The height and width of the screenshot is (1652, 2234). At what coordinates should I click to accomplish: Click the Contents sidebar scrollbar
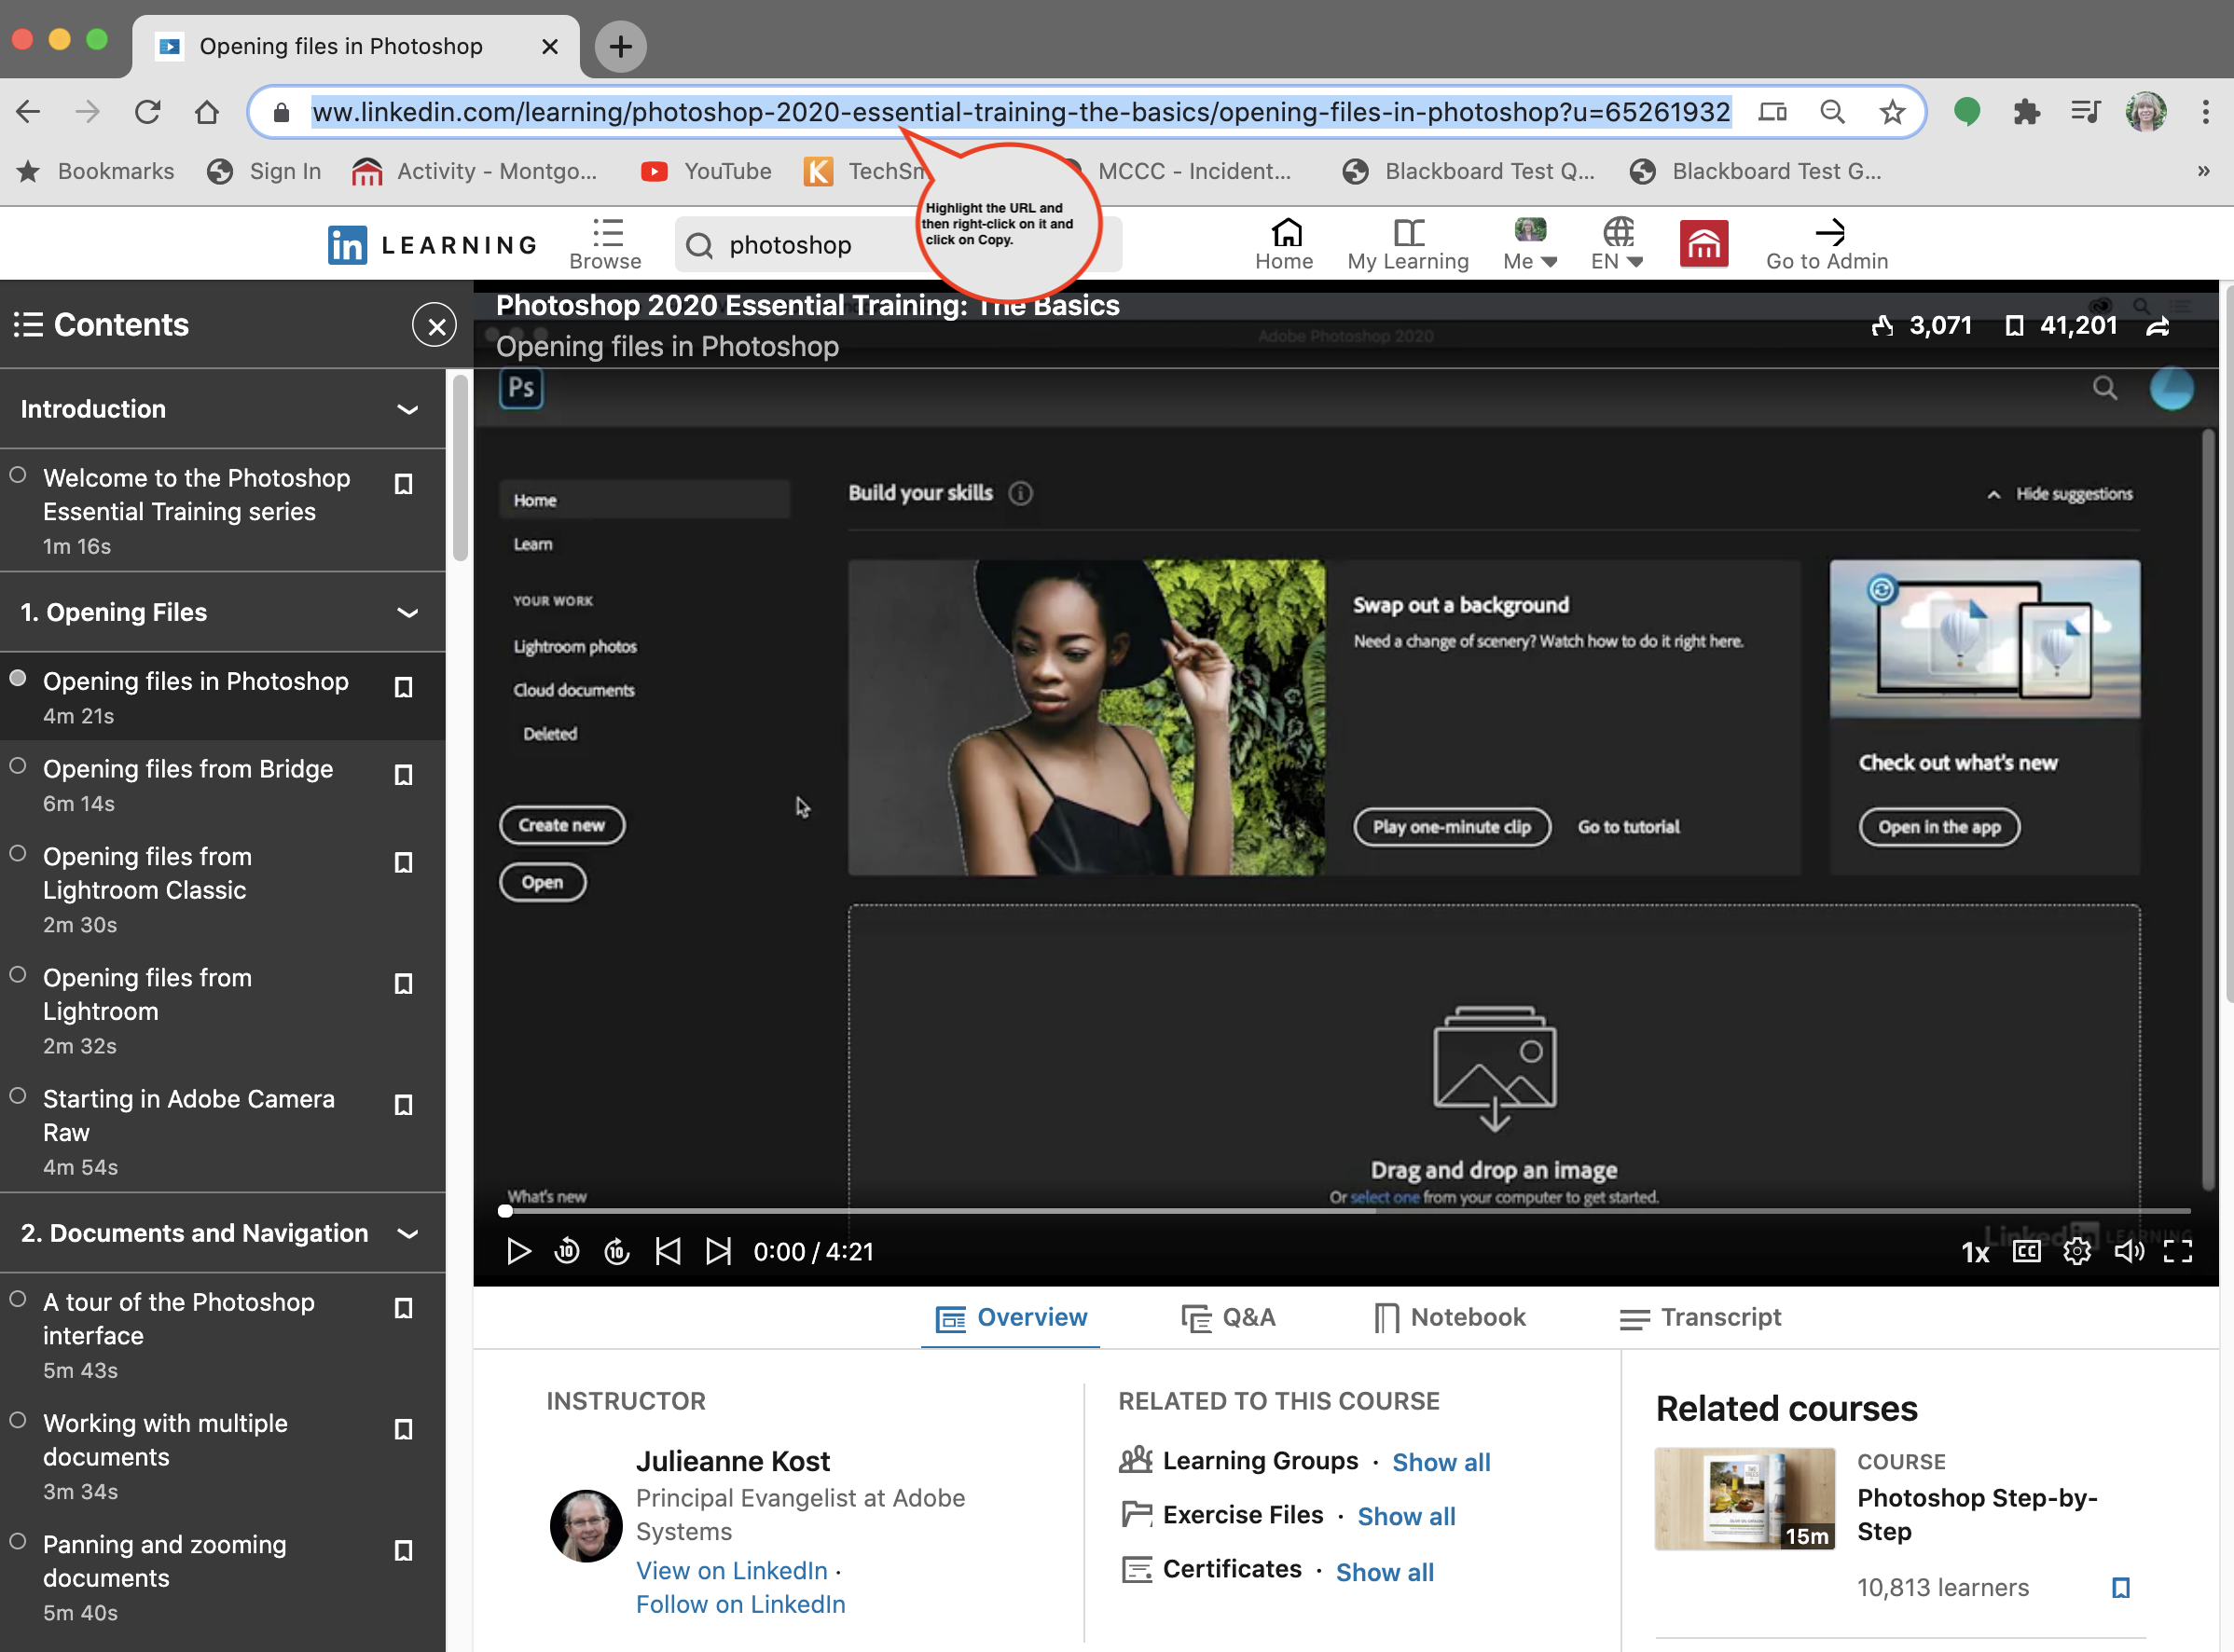pos(460,468)
